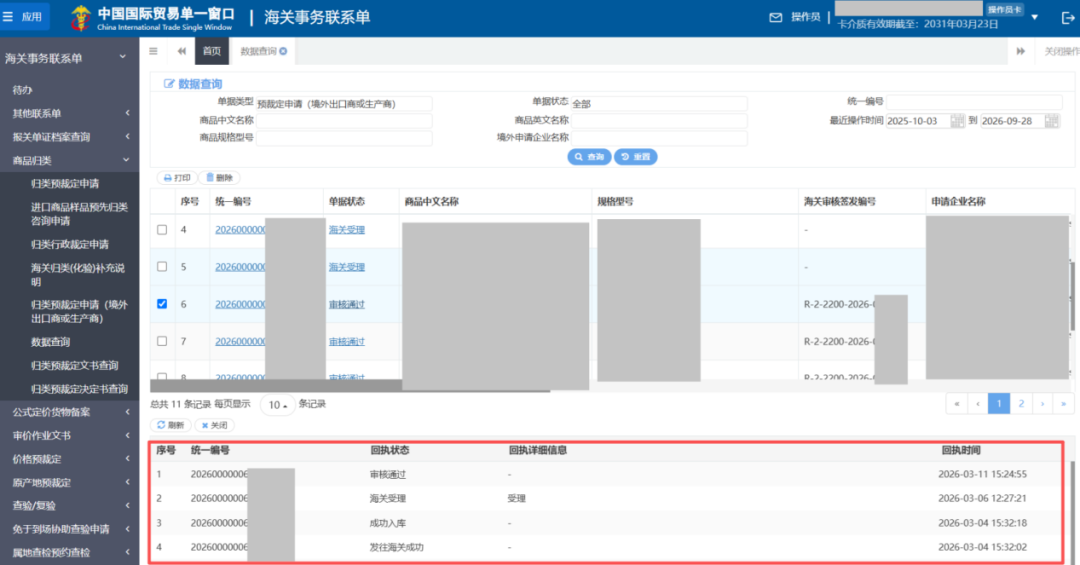This screenshot has height=565, width=1080.
Task: Switch to the 首页 tab
Action: point(211,51)
